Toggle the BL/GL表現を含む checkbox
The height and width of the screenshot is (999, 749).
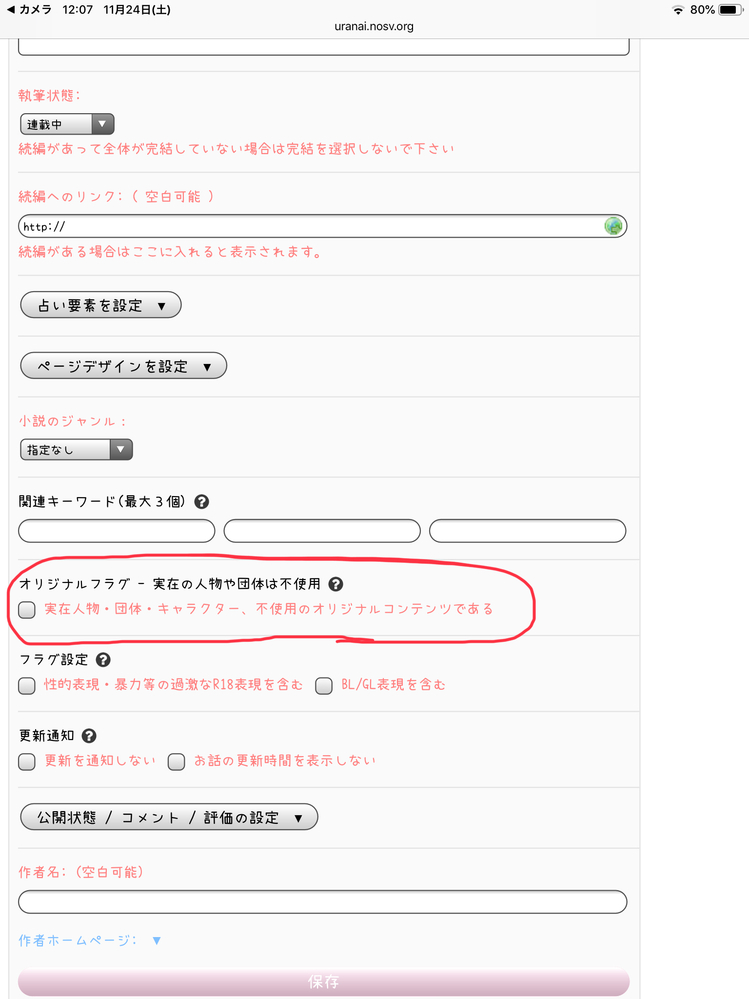324,685
